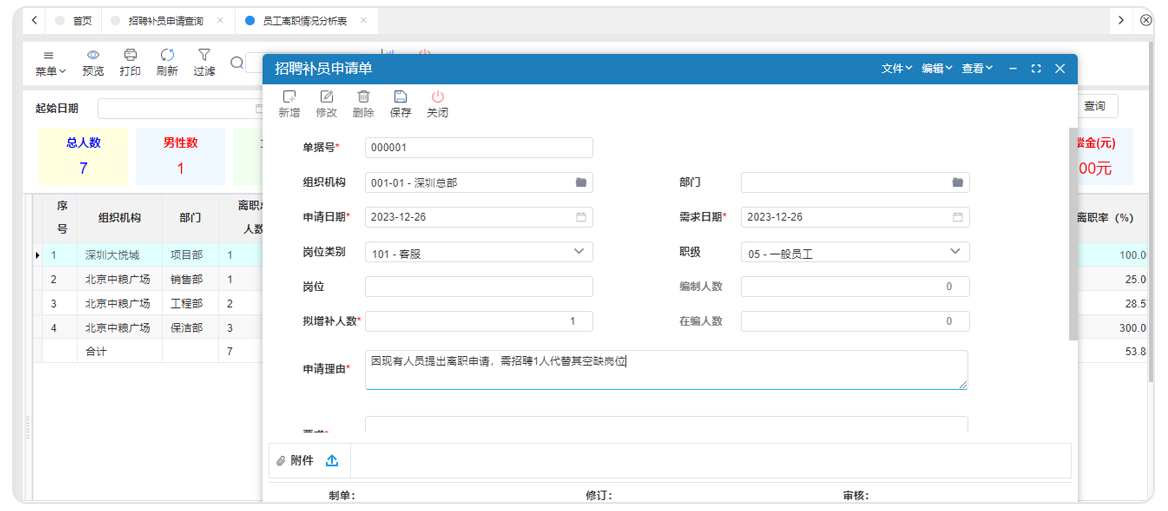Click the 预览 (Preview) eye icon

(93, 56)
